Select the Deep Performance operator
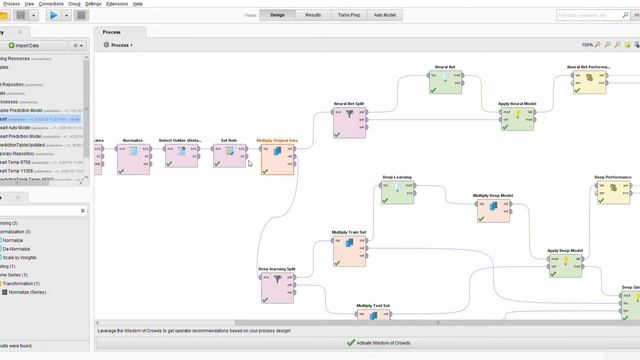This screenshot has height=360, width=640. pyautogui.click(x=613, y=193)
